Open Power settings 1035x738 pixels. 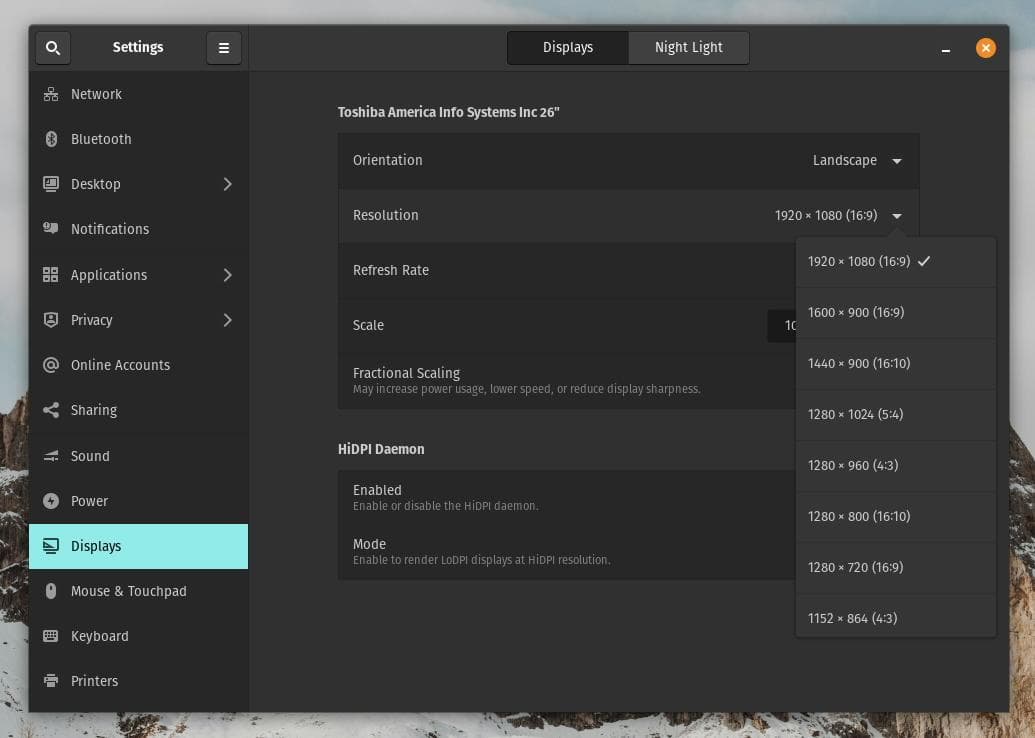point(139,500)
